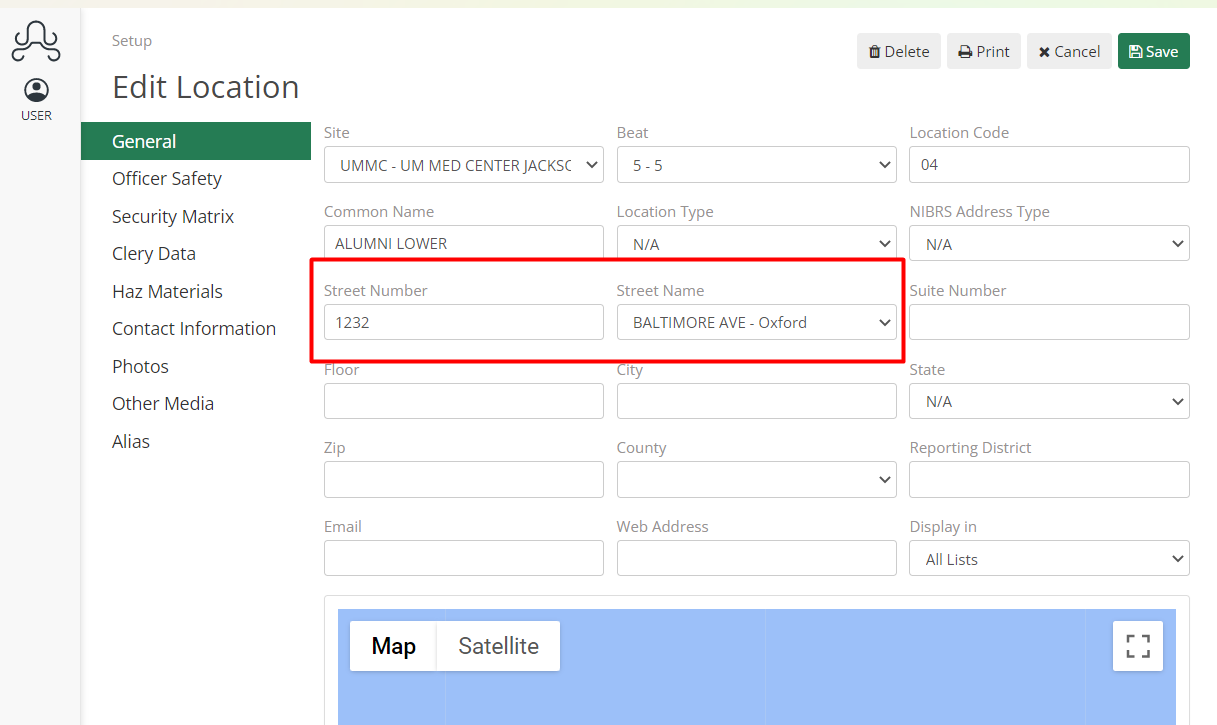Save the location changes
Image resolution: width=1217 pixels, height=725 pixels.
[1153, 50]
